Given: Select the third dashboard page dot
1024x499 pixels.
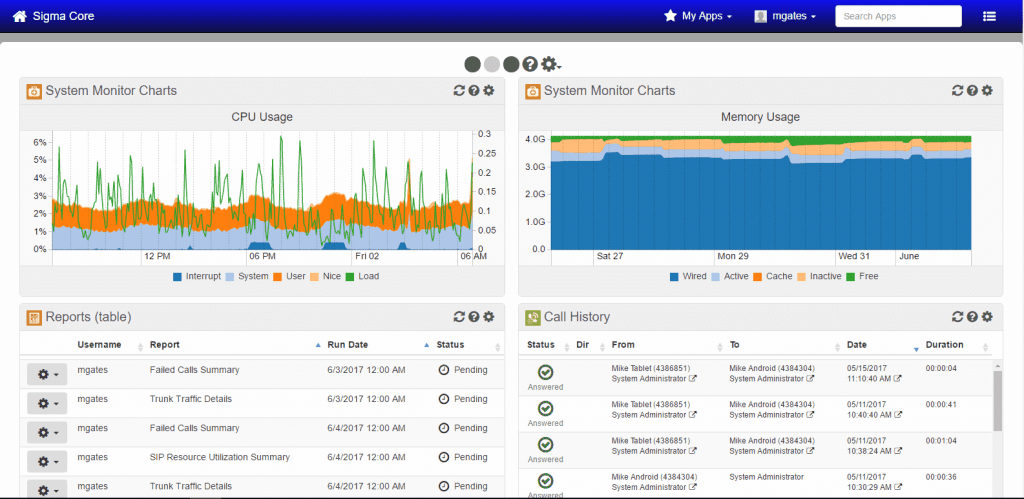Looking at the screenshot, I should pos(511,64).
